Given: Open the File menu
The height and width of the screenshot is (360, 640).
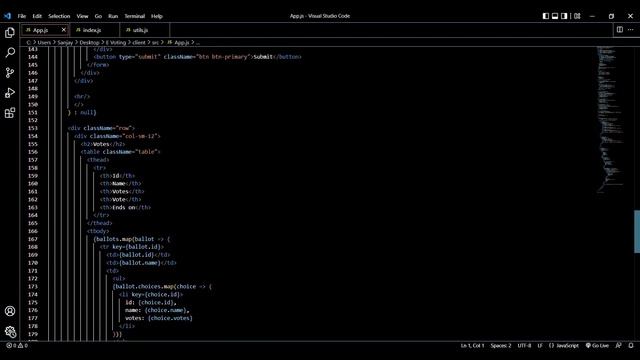Looking at the screenshot, I should coord(22,16).
